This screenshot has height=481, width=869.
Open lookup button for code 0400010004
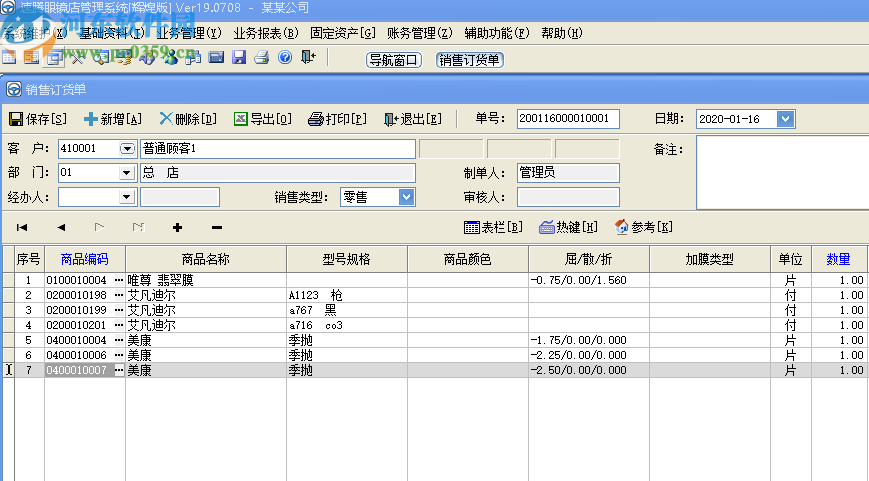point(119,340)
